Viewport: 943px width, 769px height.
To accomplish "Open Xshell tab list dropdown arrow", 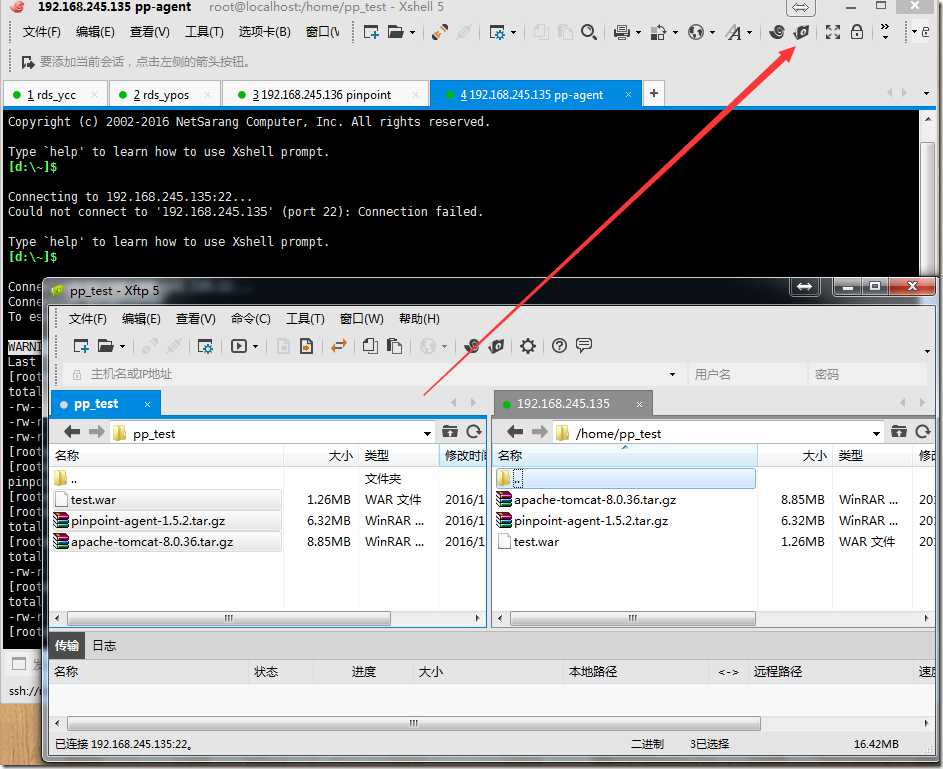I will coord(926,93).
